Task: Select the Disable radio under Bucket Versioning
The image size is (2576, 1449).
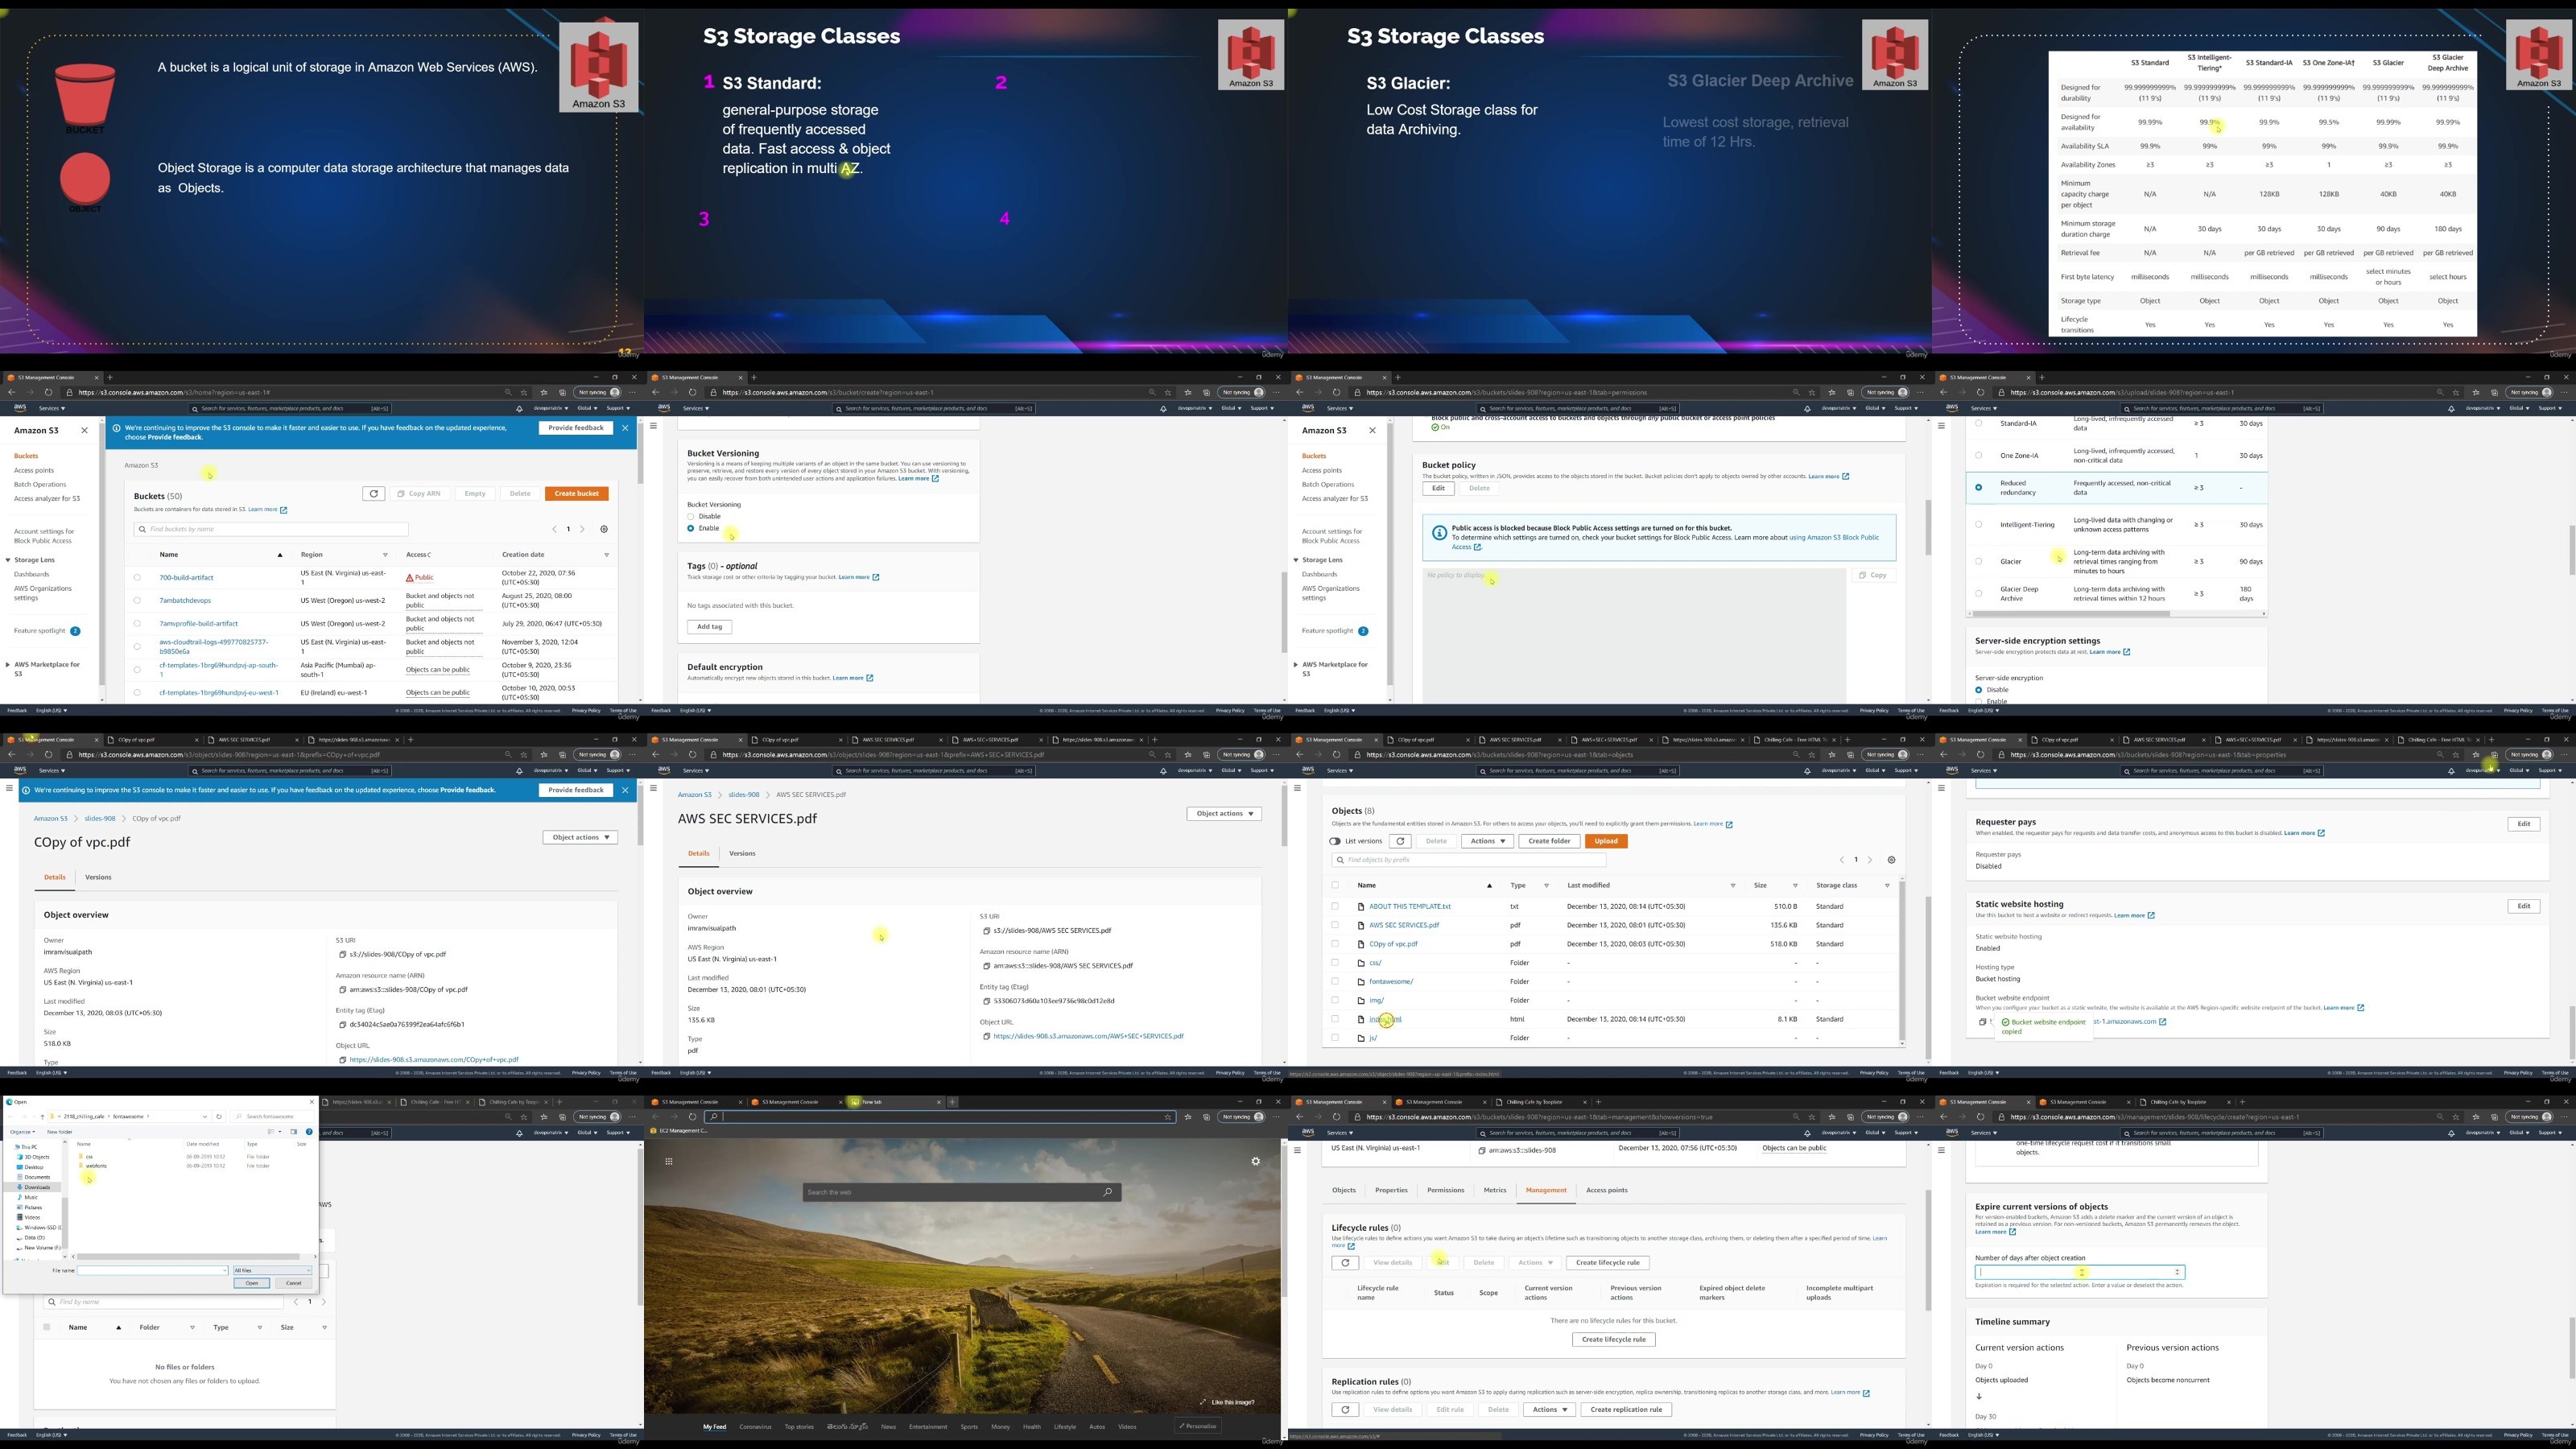Action: [x=690, y=516]
